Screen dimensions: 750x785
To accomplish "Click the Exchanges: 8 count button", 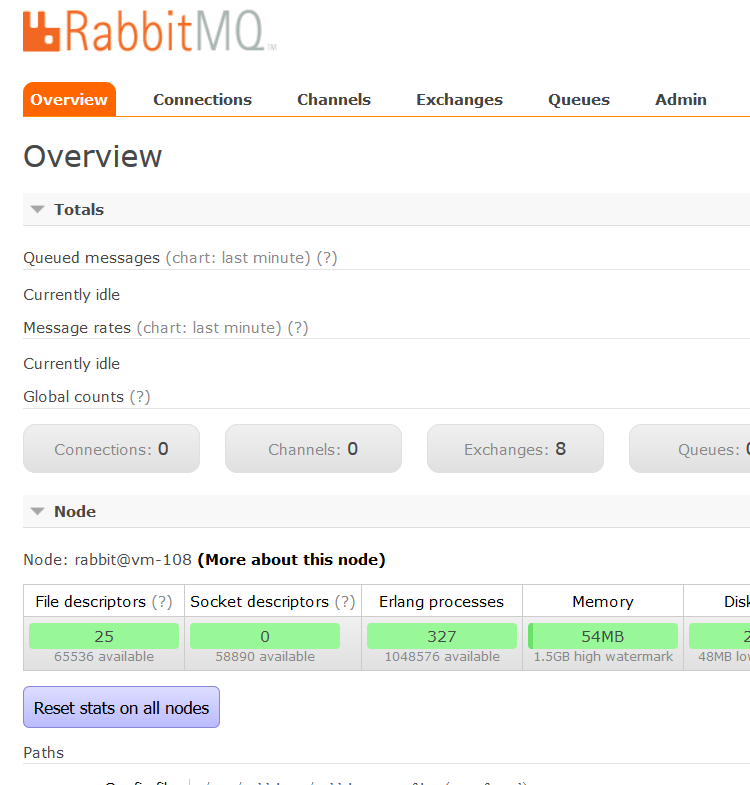I will click(515, 449).
